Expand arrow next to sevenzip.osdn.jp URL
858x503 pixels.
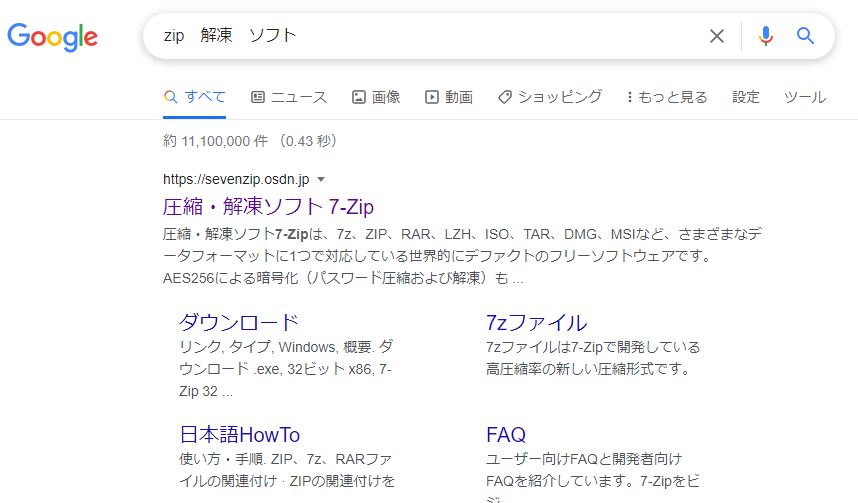(x=321, y=180)
